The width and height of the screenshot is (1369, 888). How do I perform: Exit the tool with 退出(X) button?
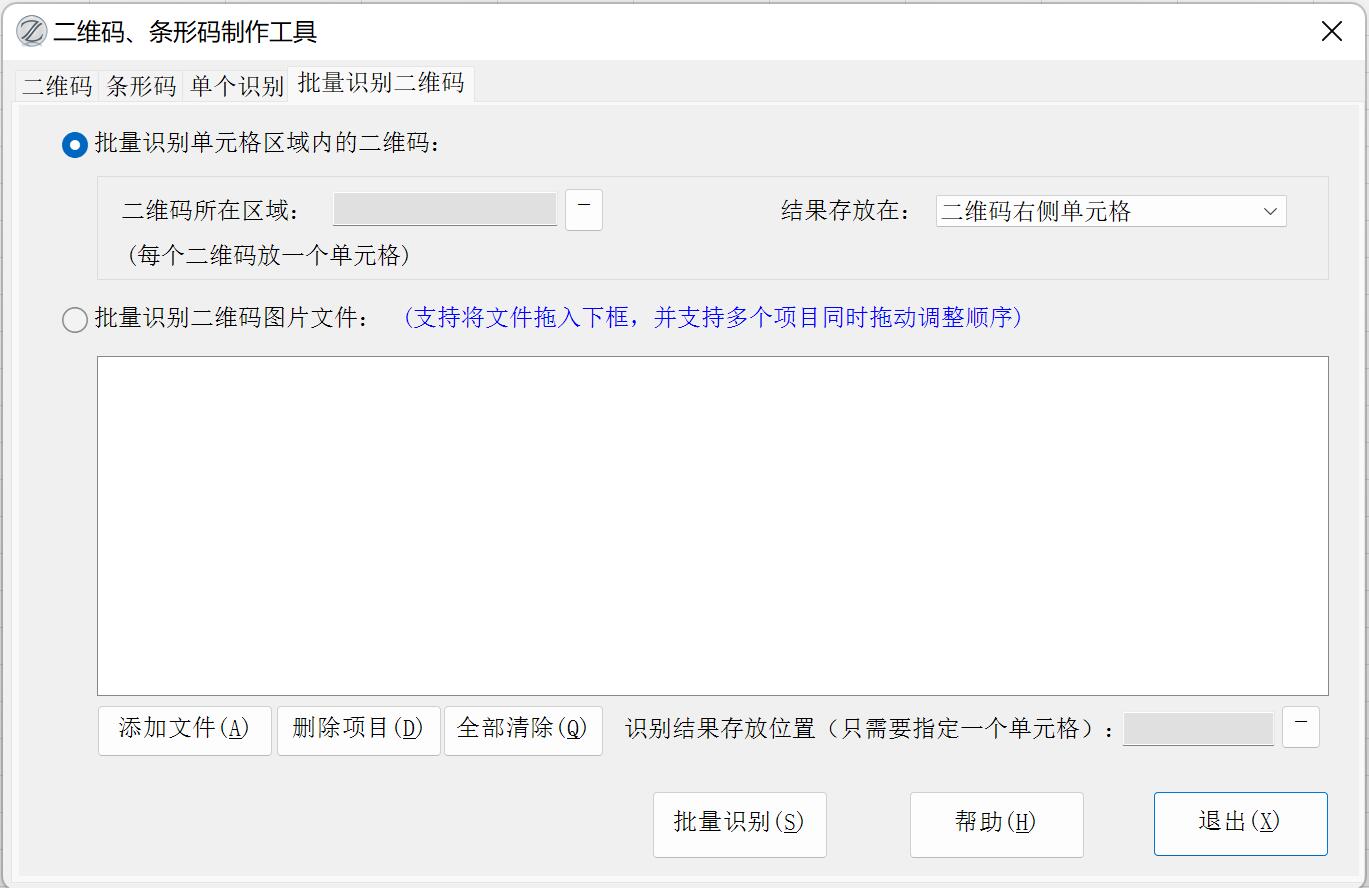1240,823
